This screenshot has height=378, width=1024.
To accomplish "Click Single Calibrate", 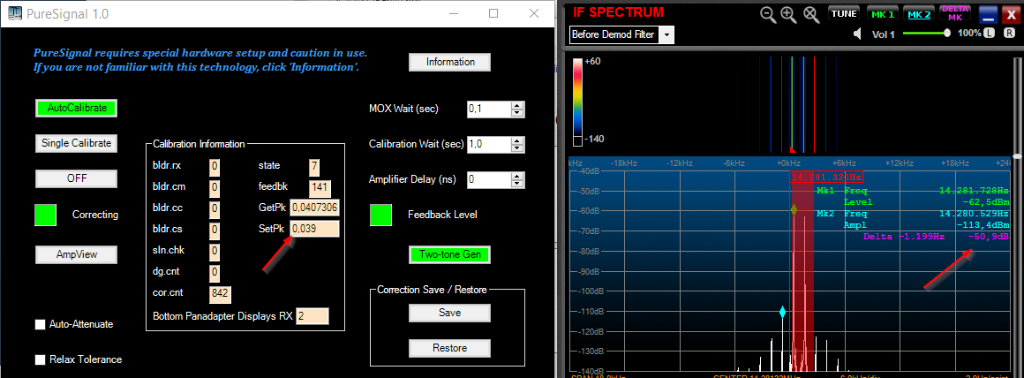I will (76, 143).
